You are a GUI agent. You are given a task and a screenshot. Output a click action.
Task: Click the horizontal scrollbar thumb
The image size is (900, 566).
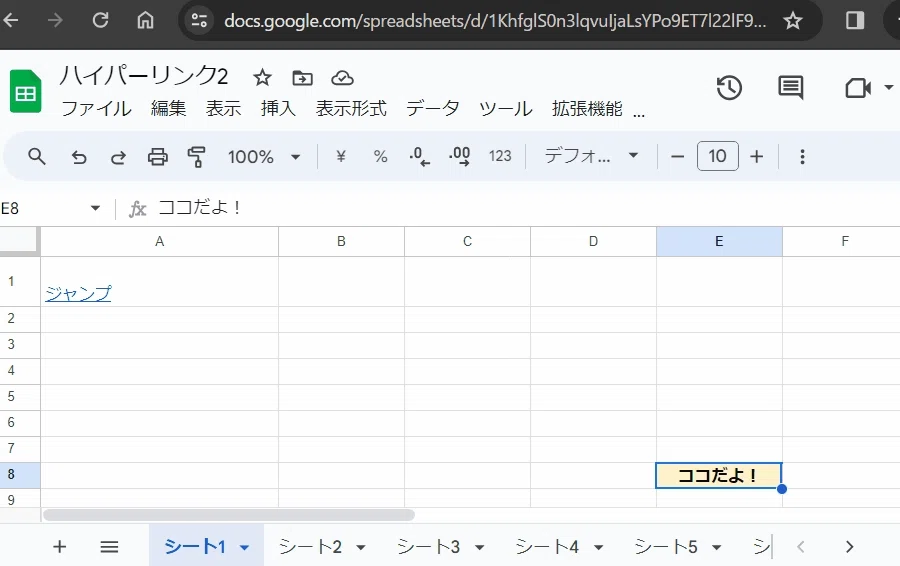click(x=228, y=514)
